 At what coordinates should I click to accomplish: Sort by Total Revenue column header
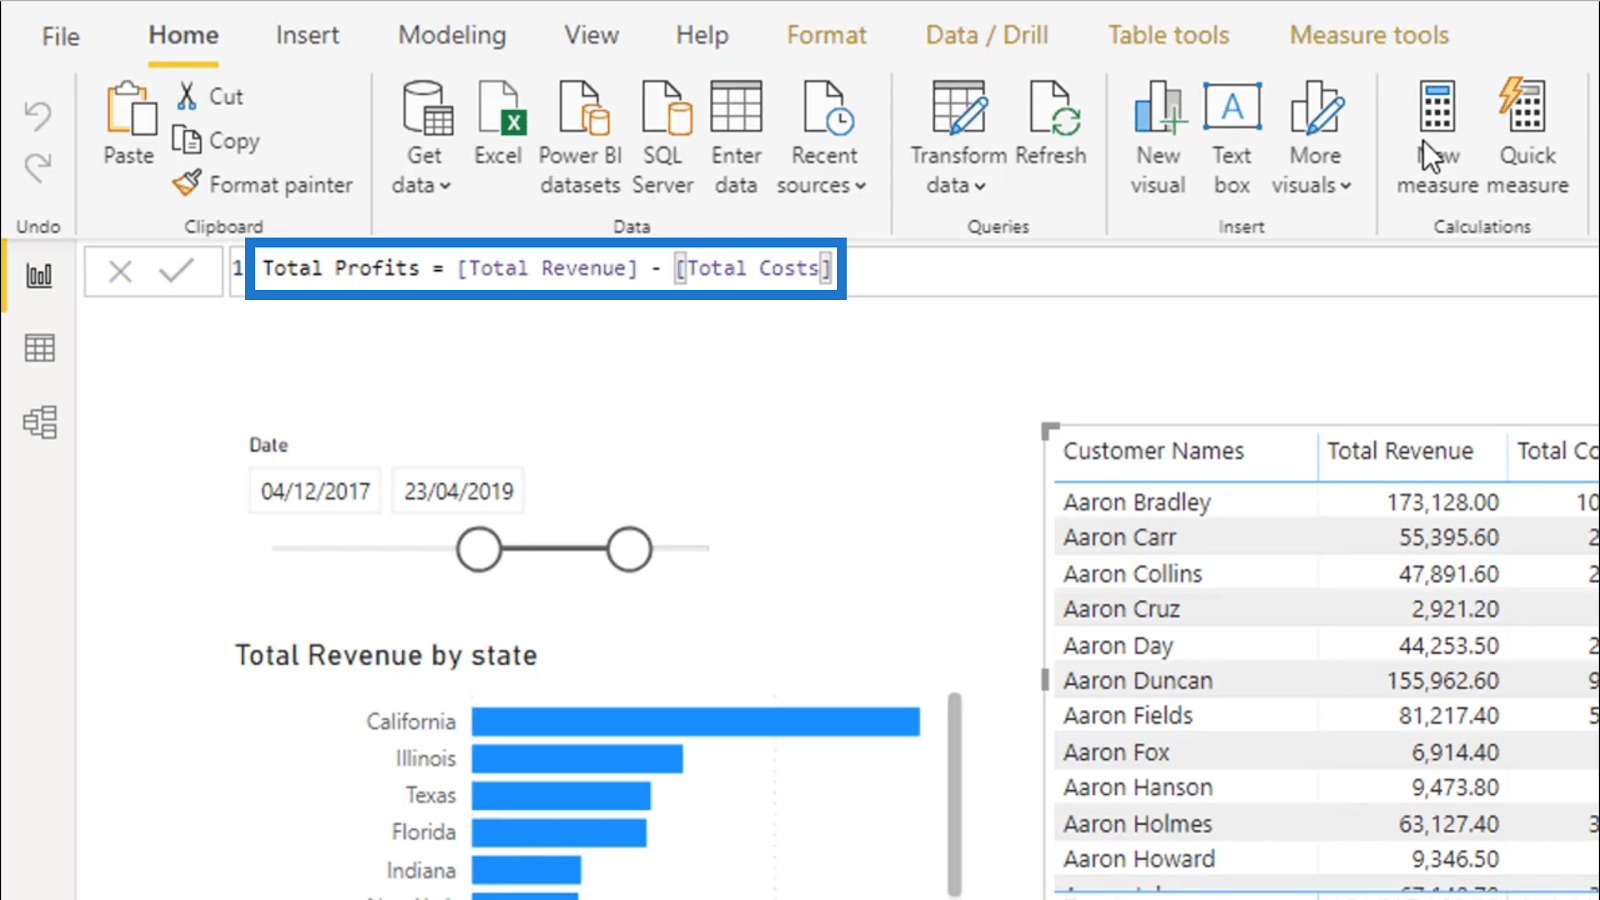(1400, 451)
